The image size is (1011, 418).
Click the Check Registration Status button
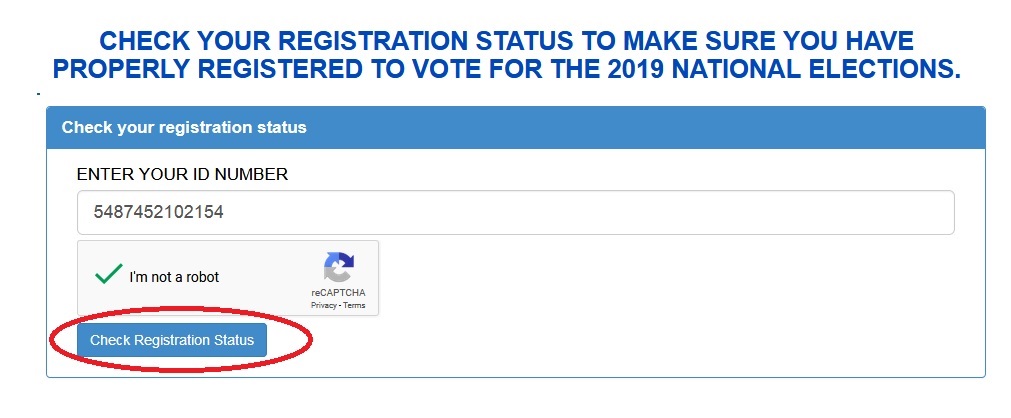pos(172,340)
